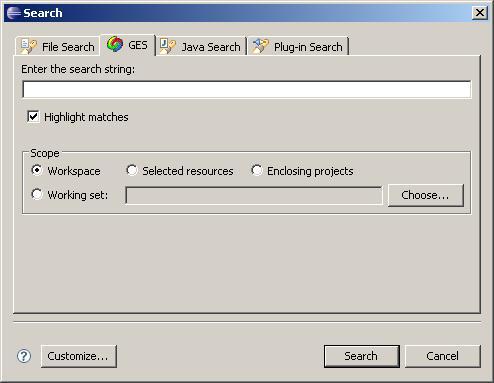Switch to the Plug-in Search tab
Viewport: 494px width, 383px height.
coord(298,46)
